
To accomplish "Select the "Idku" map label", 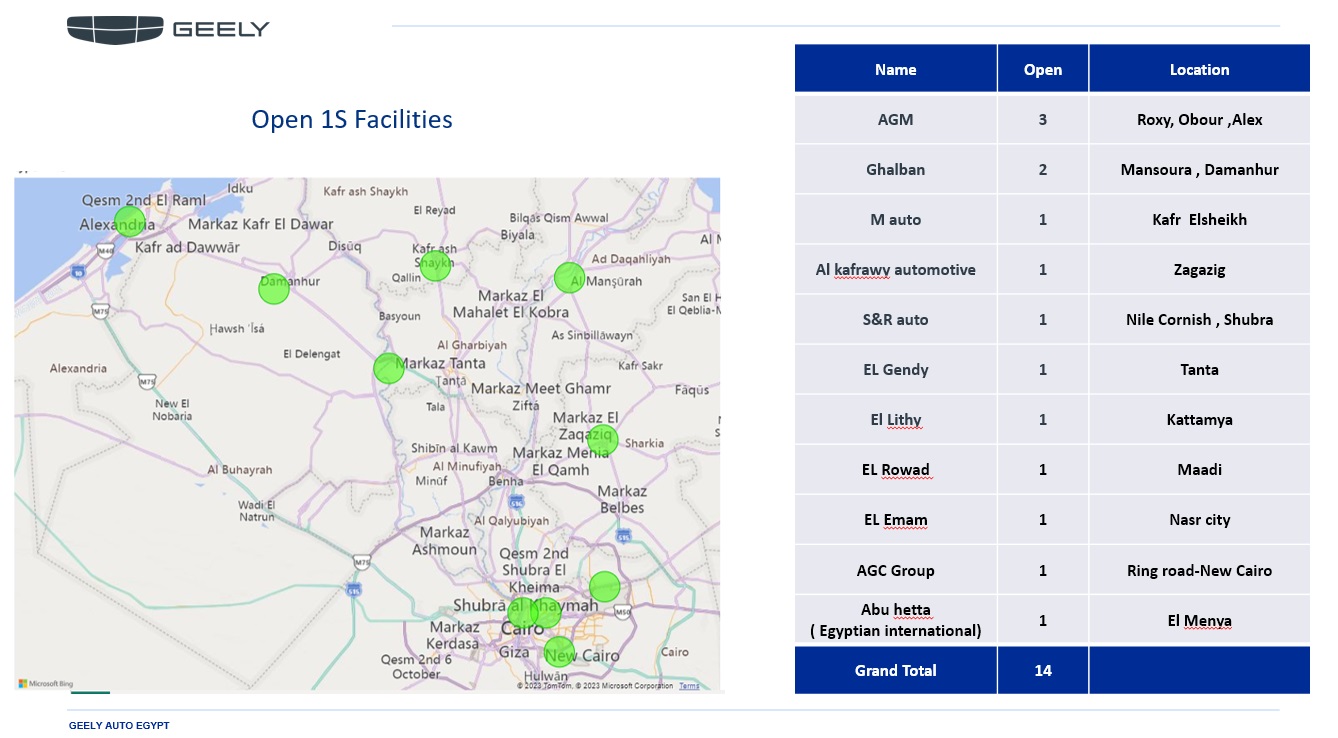I will [x=240, y=188].
